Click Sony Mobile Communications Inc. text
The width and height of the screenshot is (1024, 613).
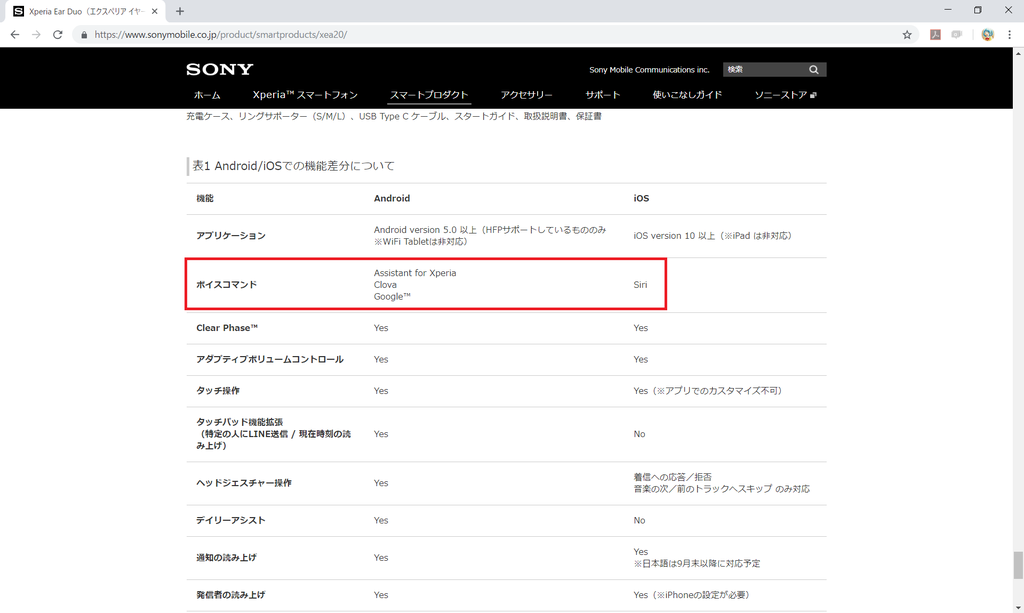tap(649, 70)
